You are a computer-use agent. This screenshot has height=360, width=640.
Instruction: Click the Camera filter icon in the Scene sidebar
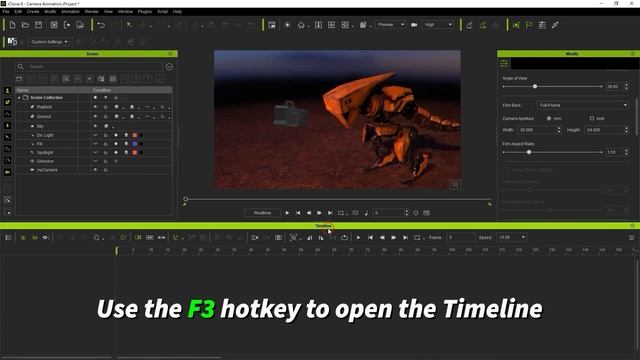pyautogui.click(x=7, y=172)
